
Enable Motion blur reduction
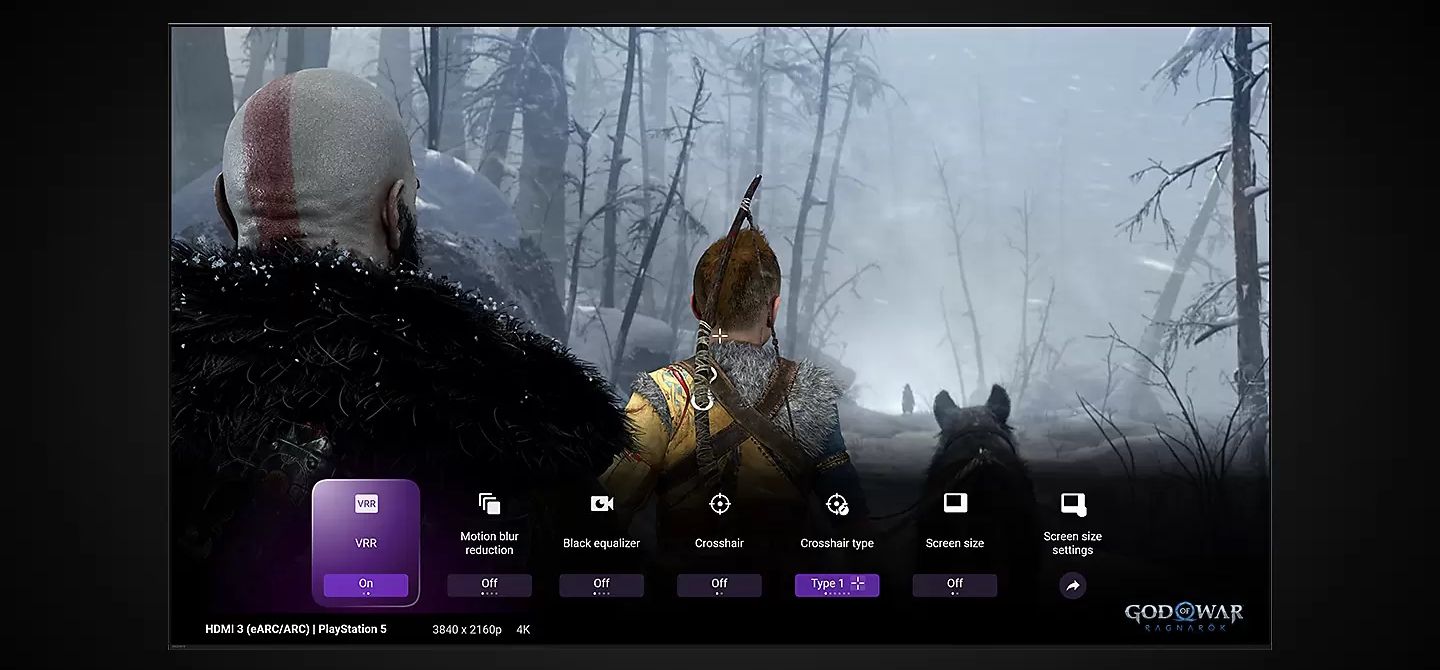point(488,584)
